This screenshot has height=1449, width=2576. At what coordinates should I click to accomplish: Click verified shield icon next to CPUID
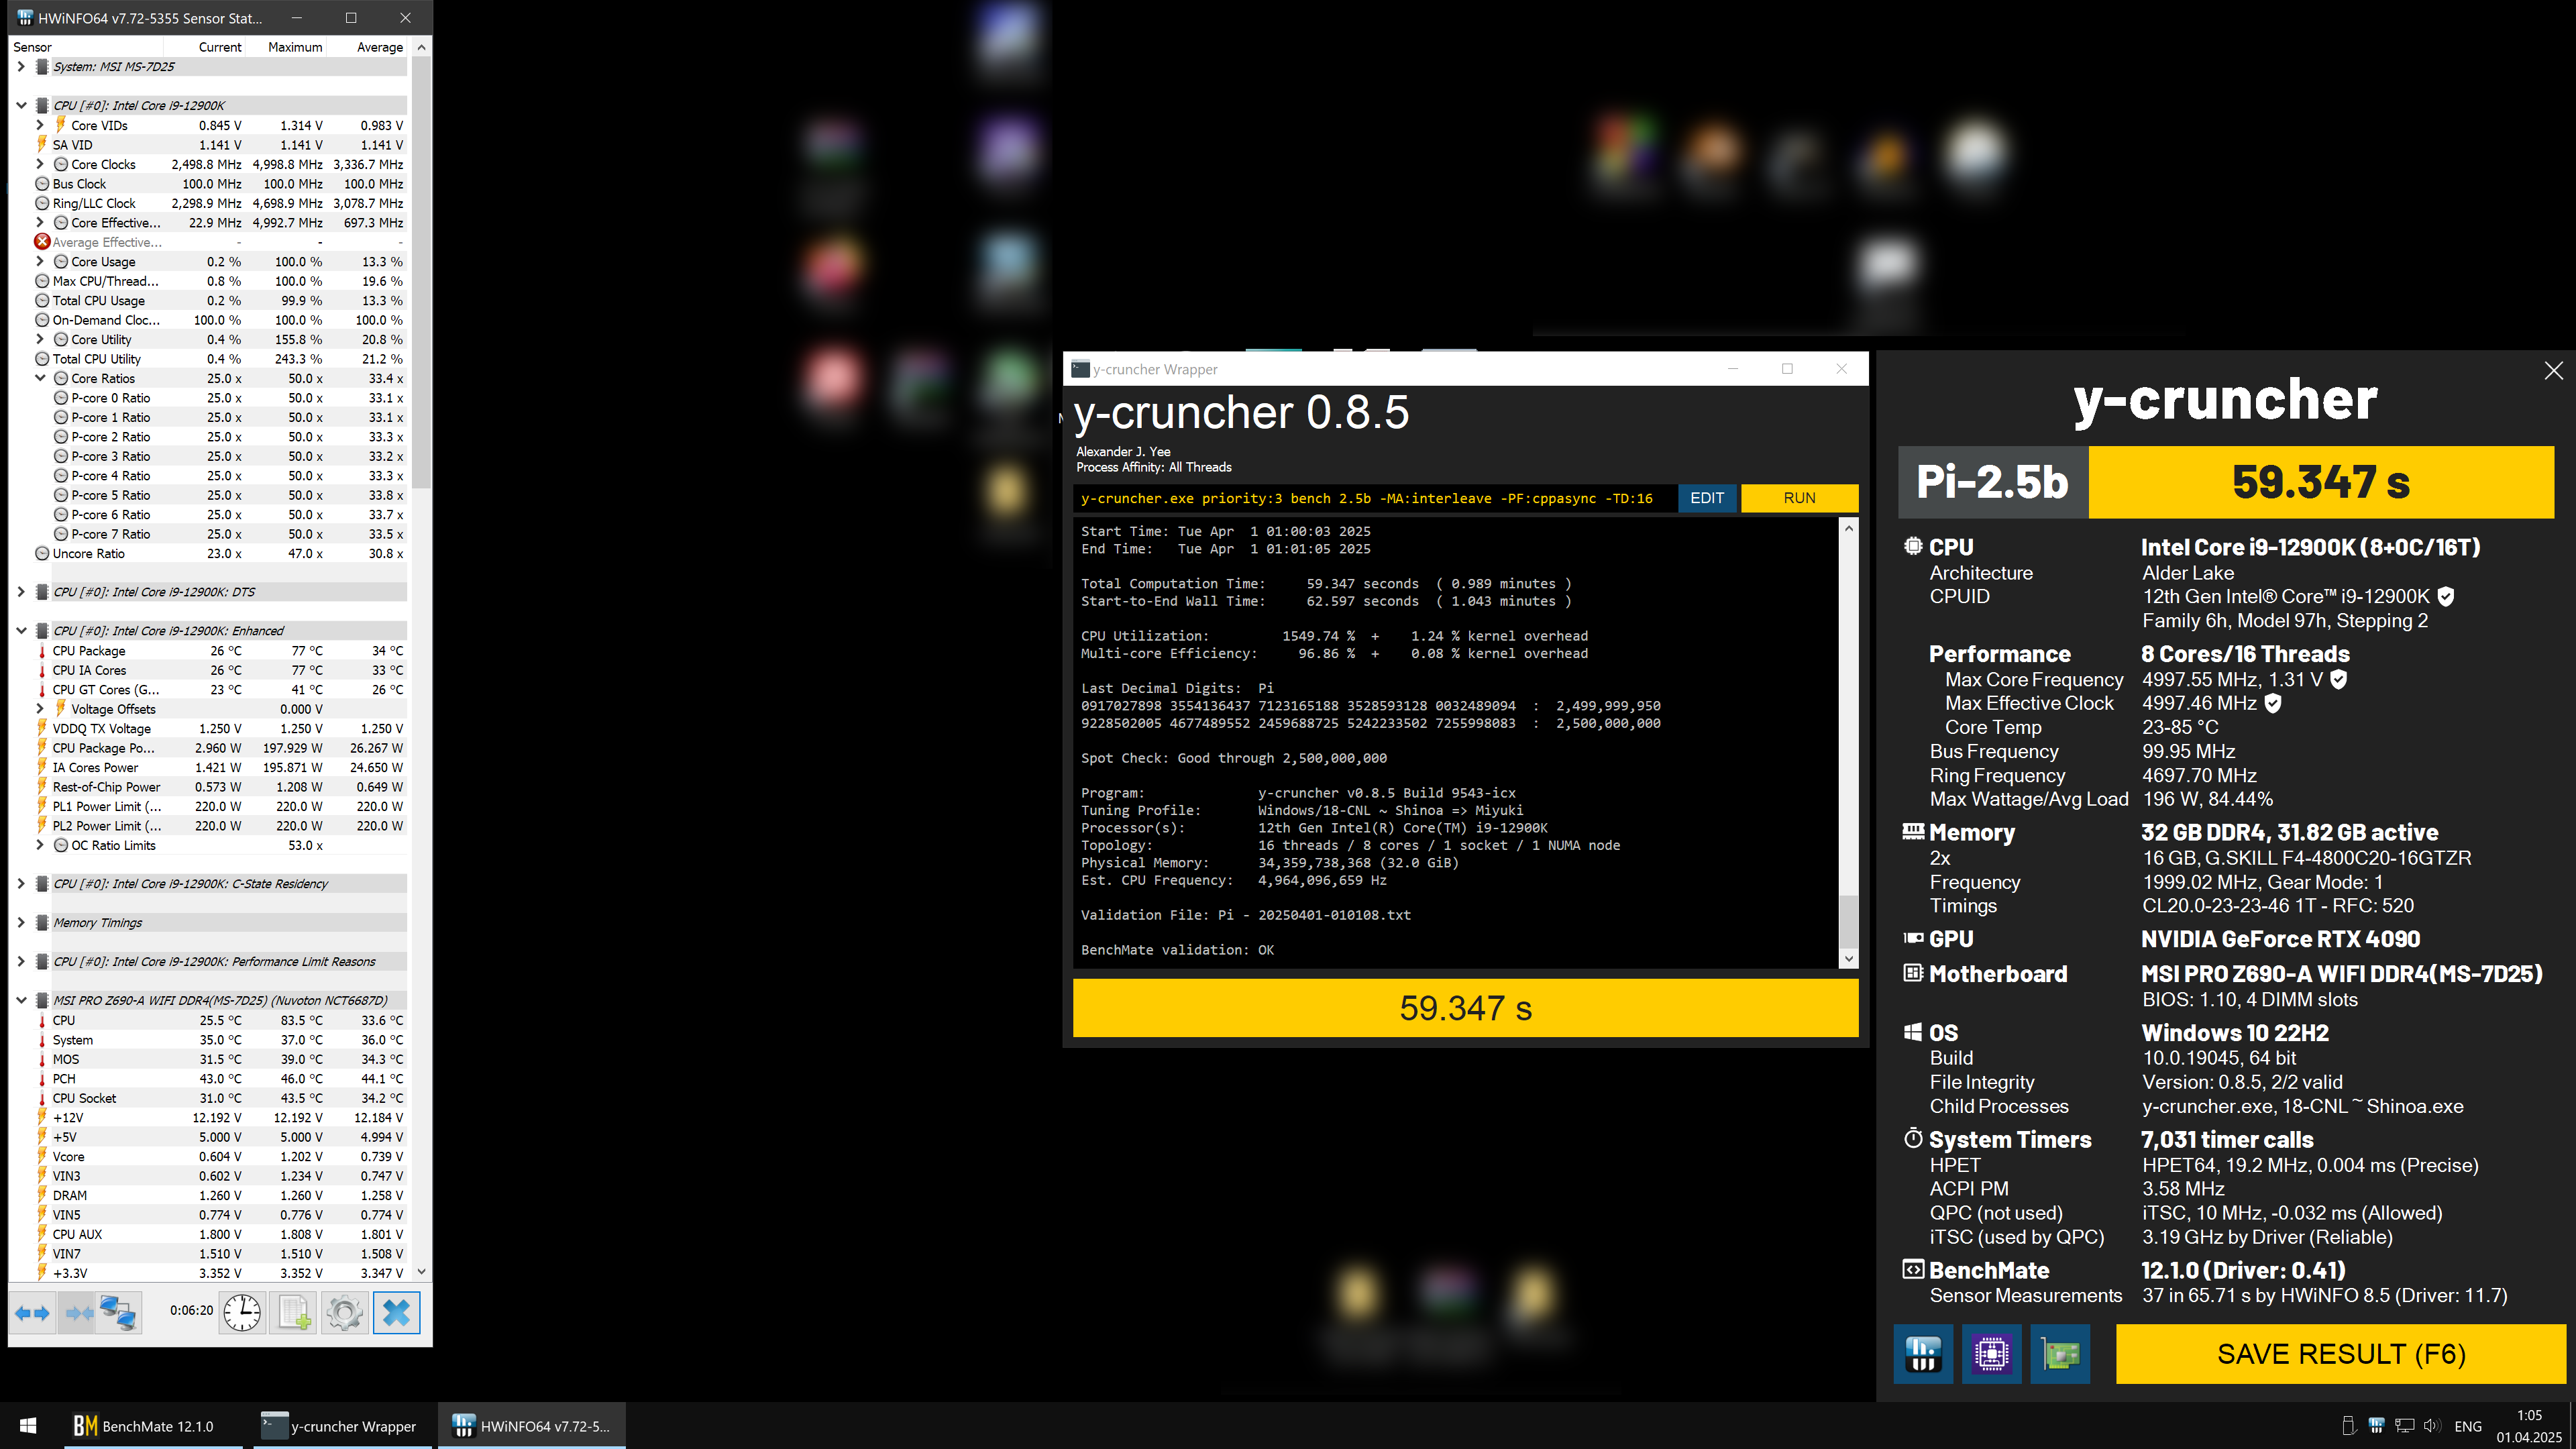click(x=2445, y=597)
